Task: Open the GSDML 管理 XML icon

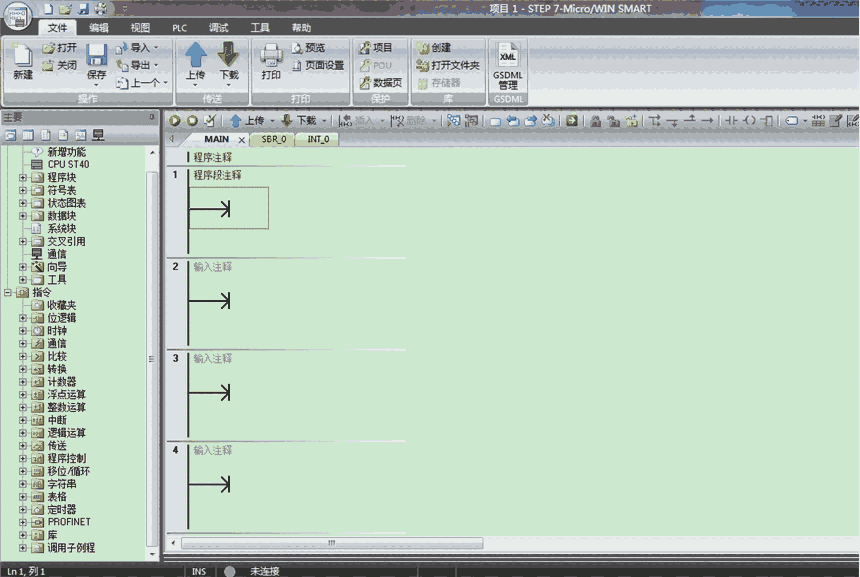Action: tap(508, 57)
